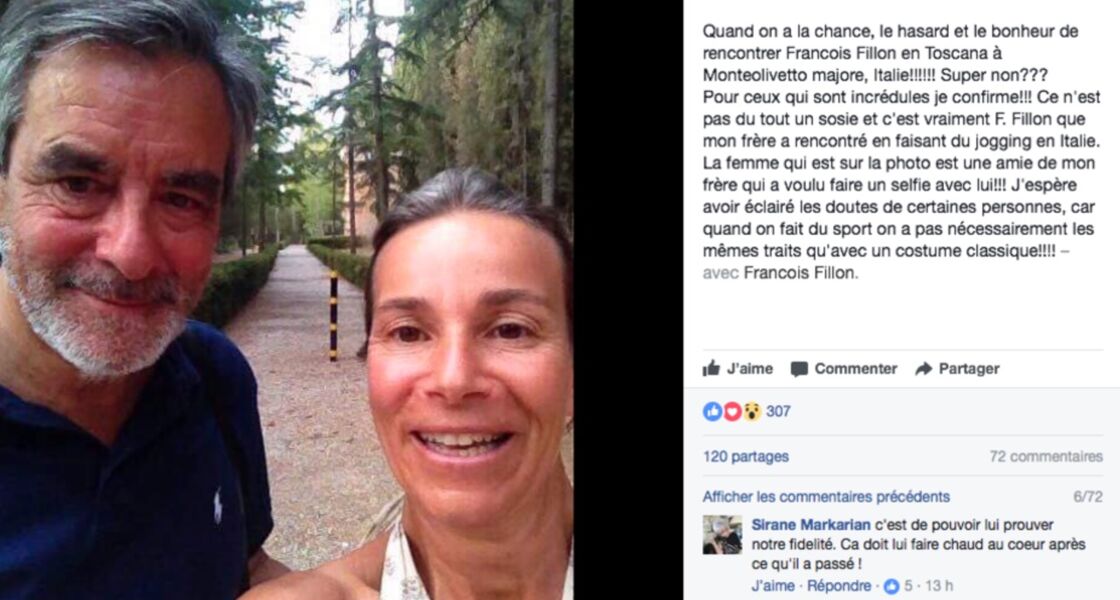Image resolution: width=1120 pixels, height=600 pixels.
Task: Click the selfie photo to view it
Action: [x=286, y=300]
